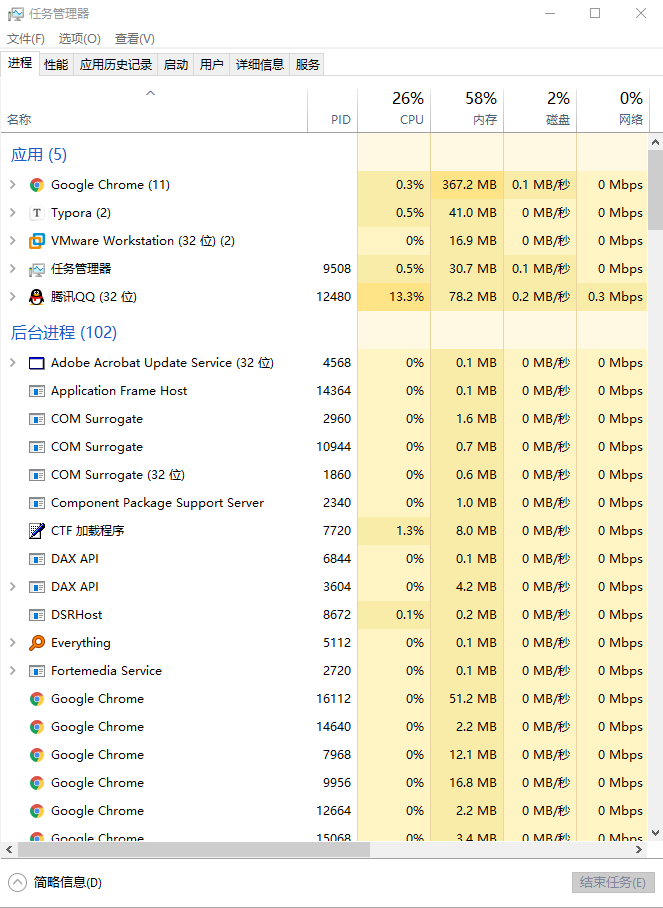The height and width of the screenshot is (908, 663).
Task: Expand the 腾讯QQ (32 位) entry
Action: (x=13, y=296)
